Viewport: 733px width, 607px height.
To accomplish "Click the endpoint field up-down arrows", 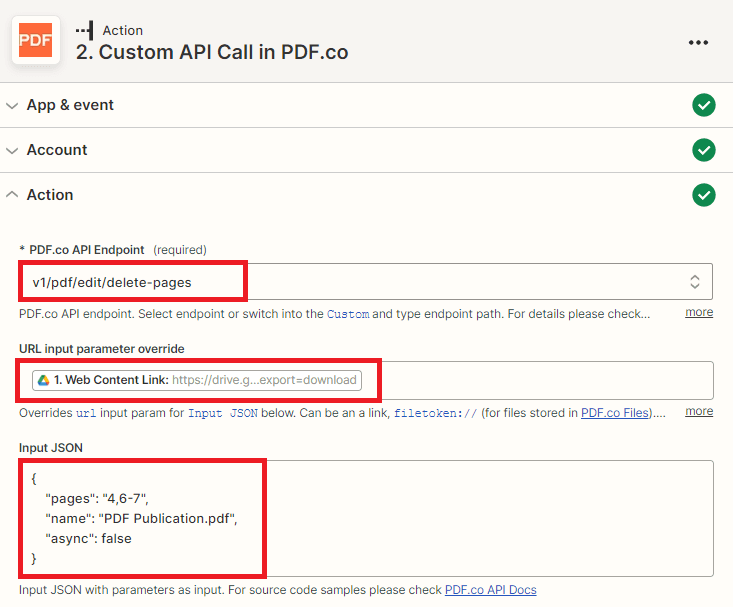I will coord(695,282).
